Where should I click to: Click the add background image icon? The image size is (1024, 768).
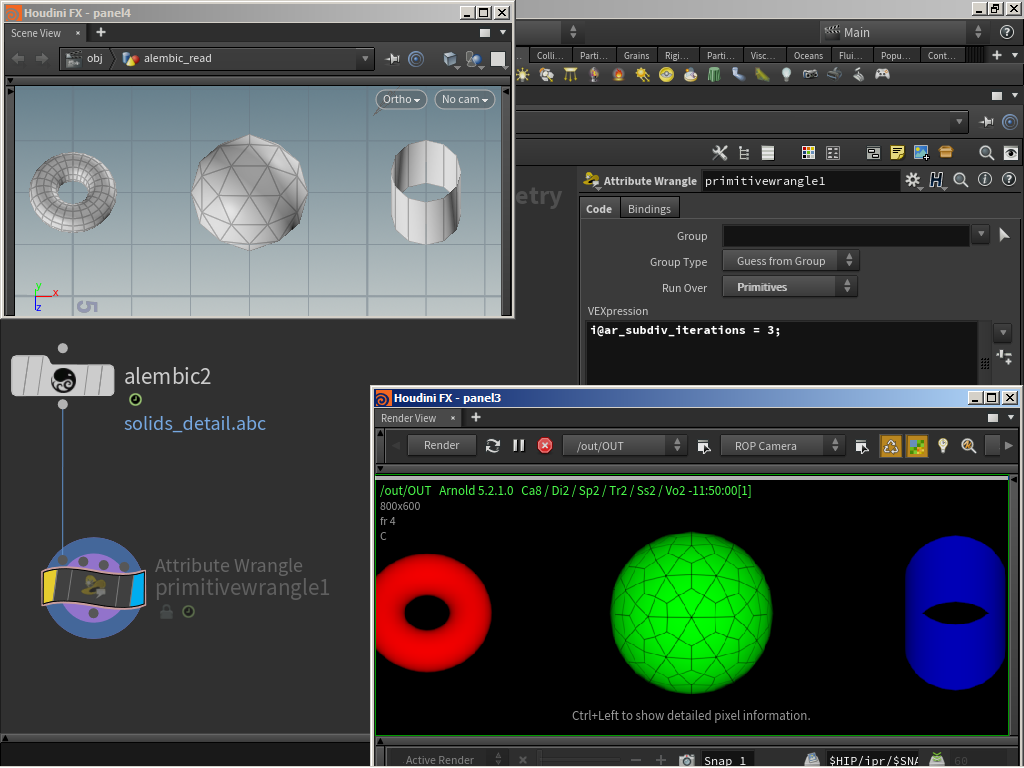click(921, 153)
